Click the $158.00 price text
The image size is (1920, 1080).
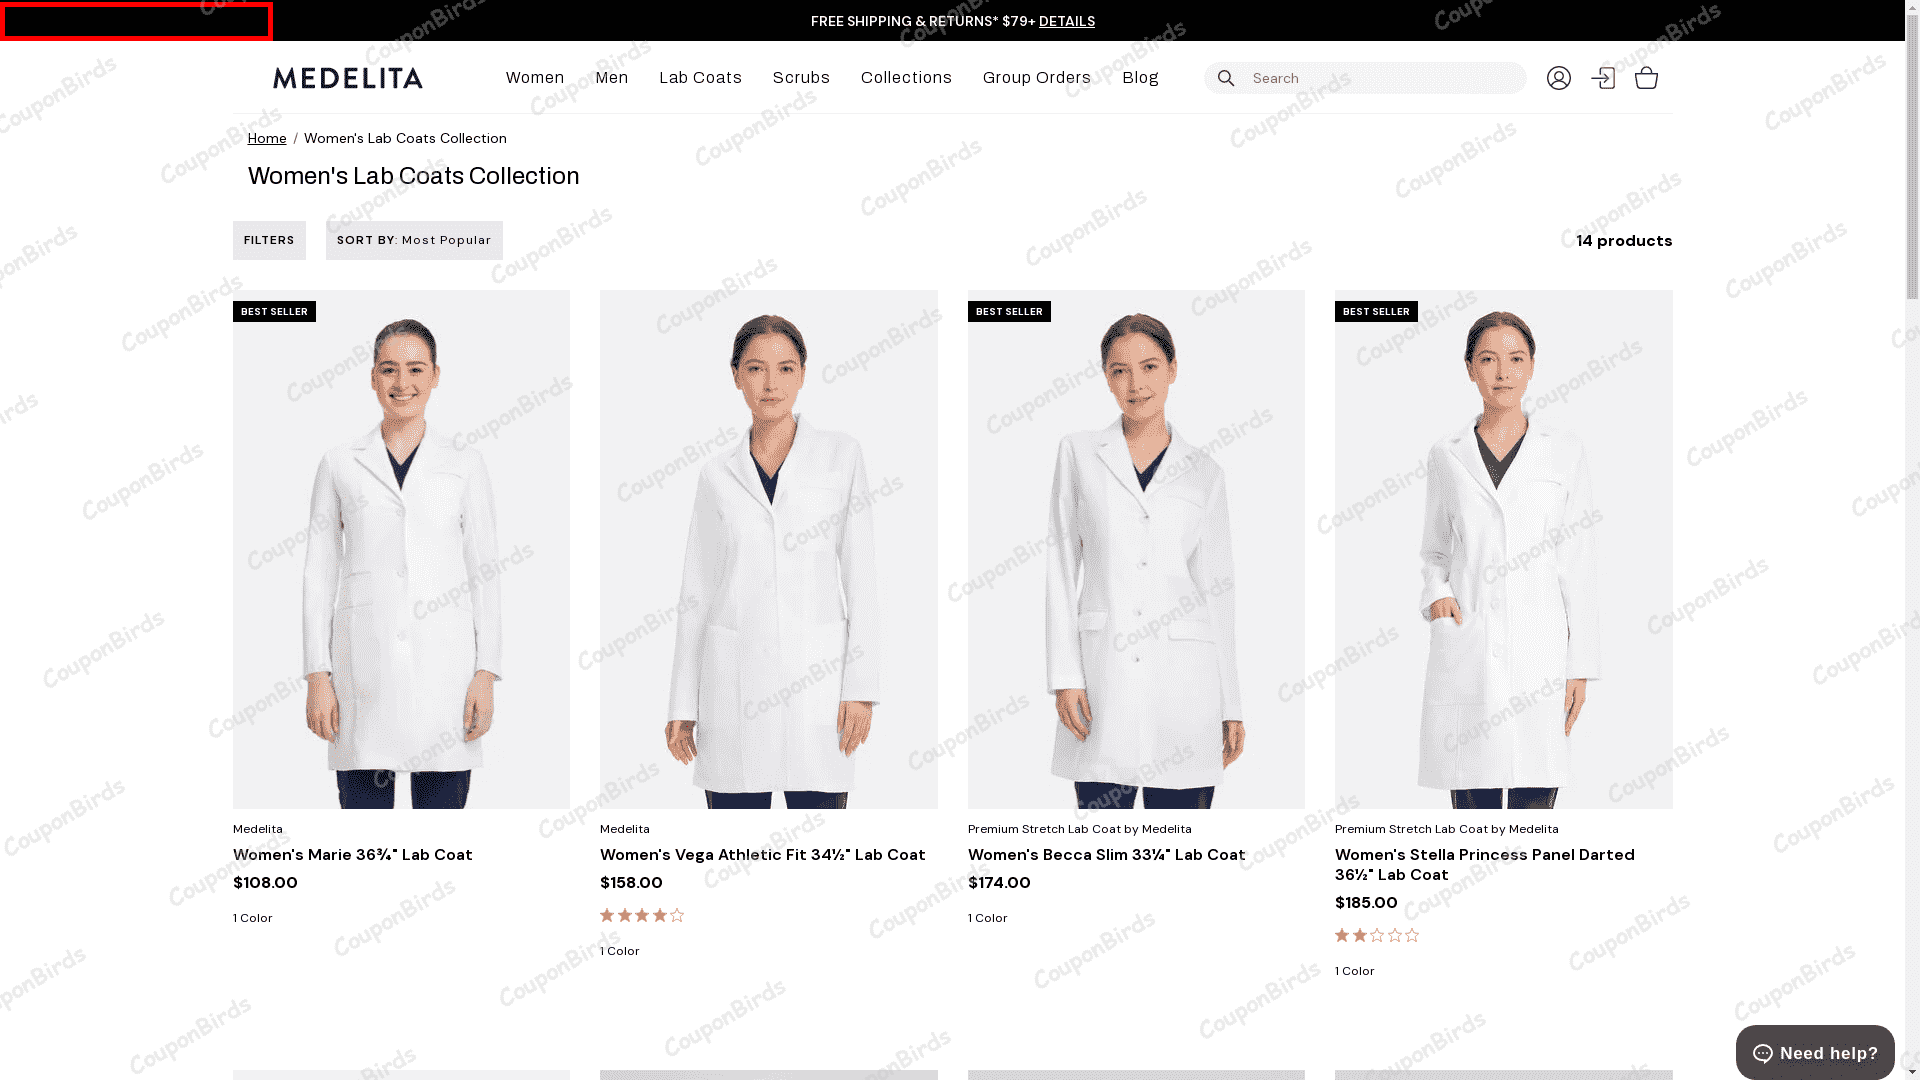click(x=631, y=883)
